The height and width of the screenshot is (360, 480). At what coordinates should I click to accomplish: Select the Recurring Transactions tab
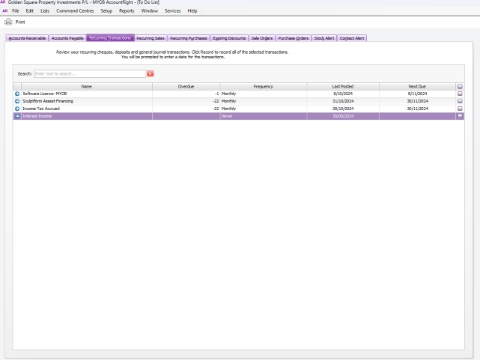(110, 38)
